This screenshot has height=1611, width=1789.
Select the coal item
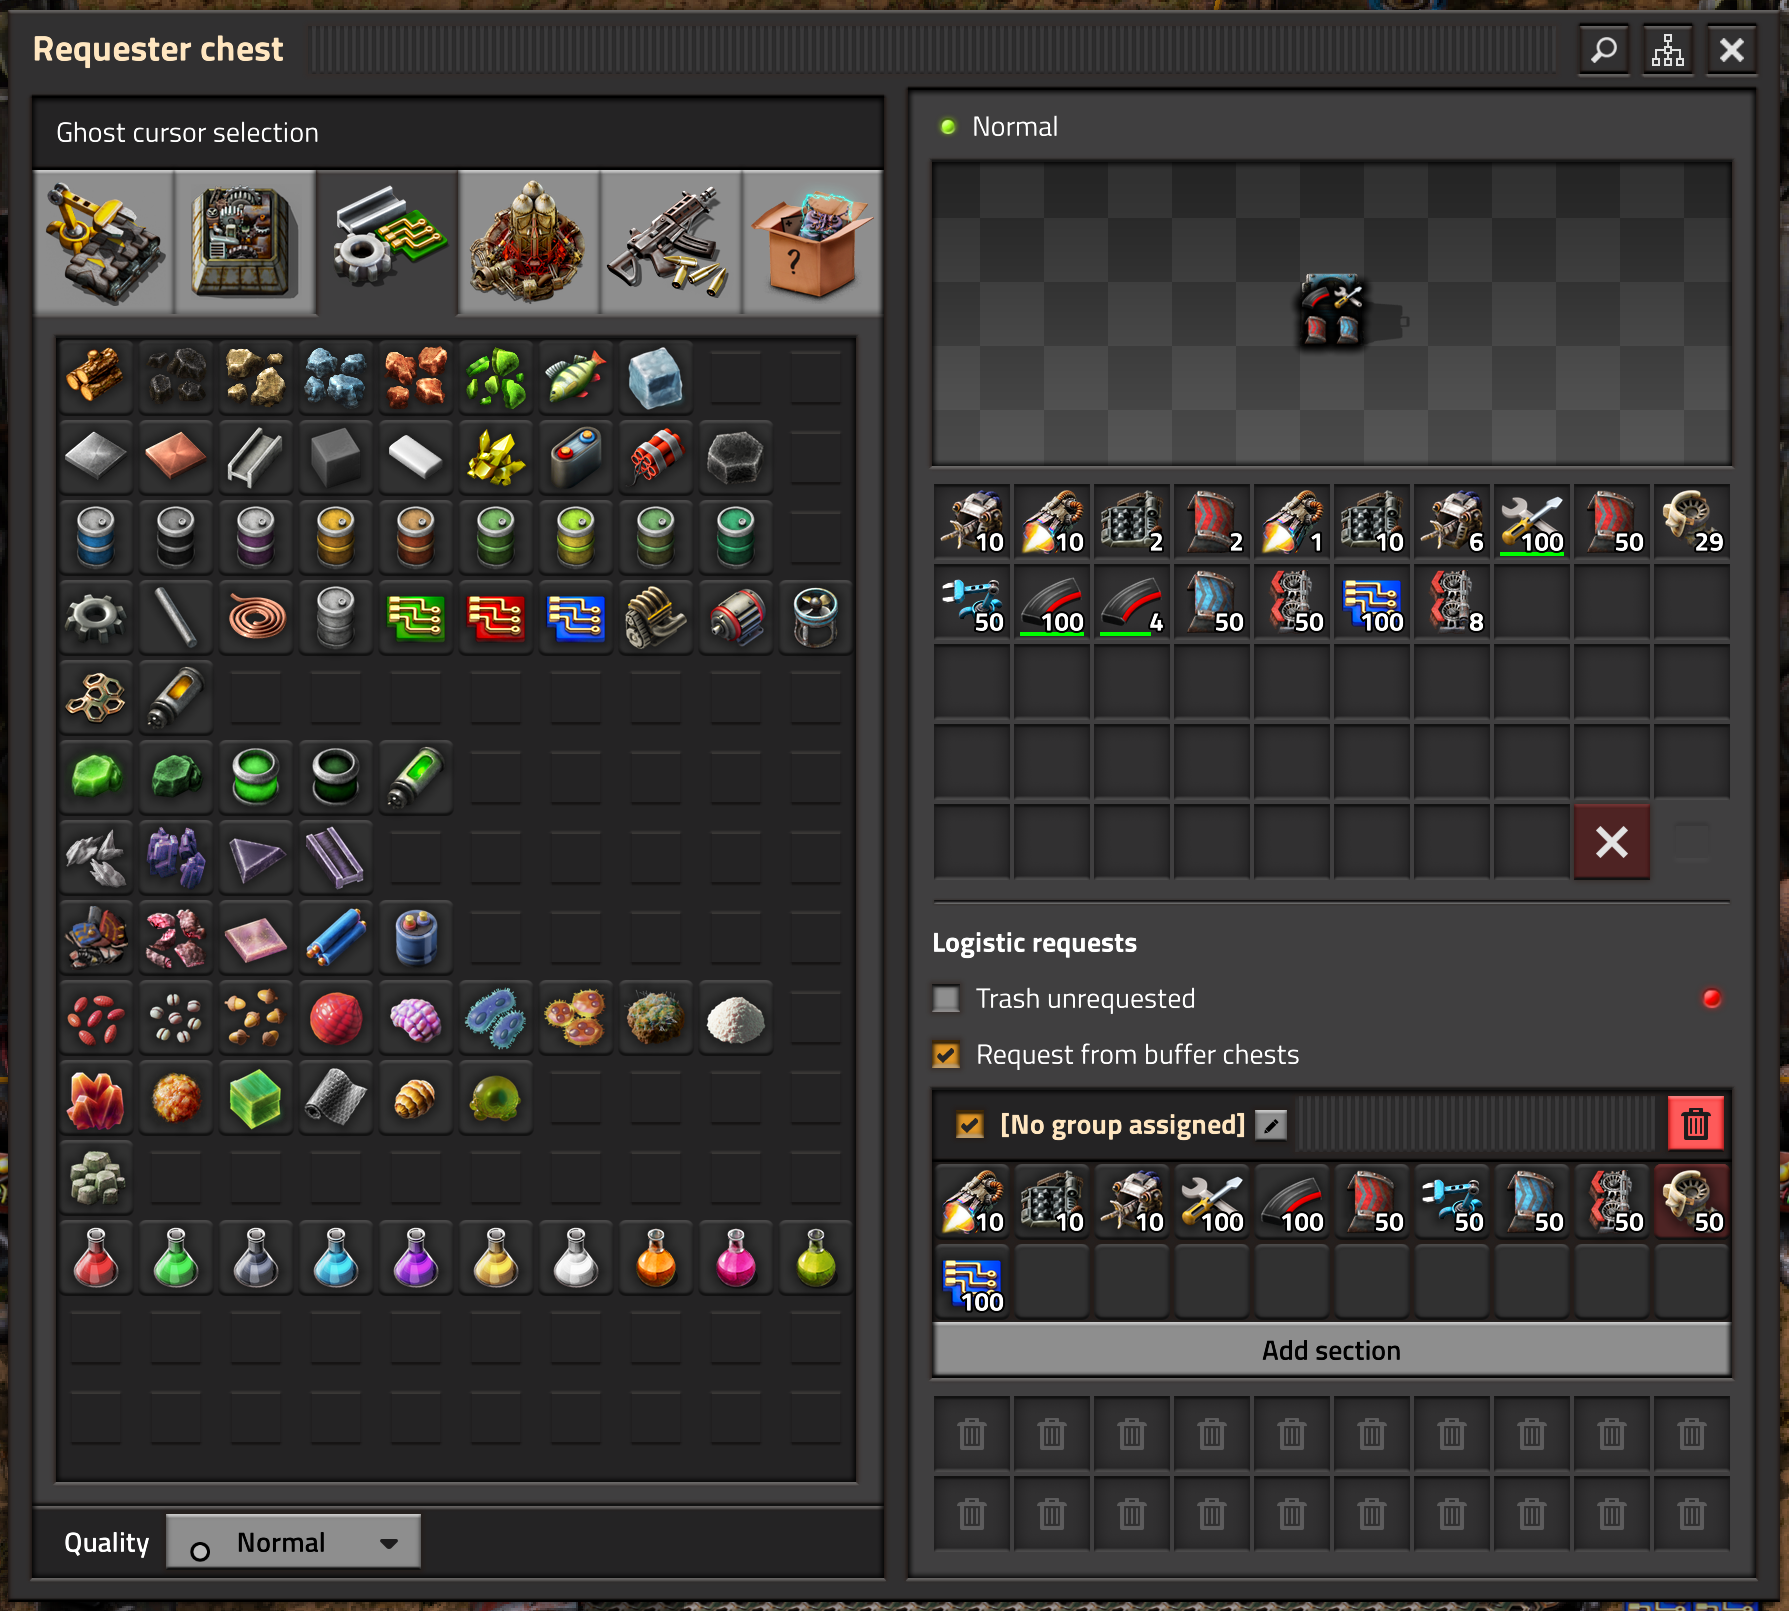(176, 377)
